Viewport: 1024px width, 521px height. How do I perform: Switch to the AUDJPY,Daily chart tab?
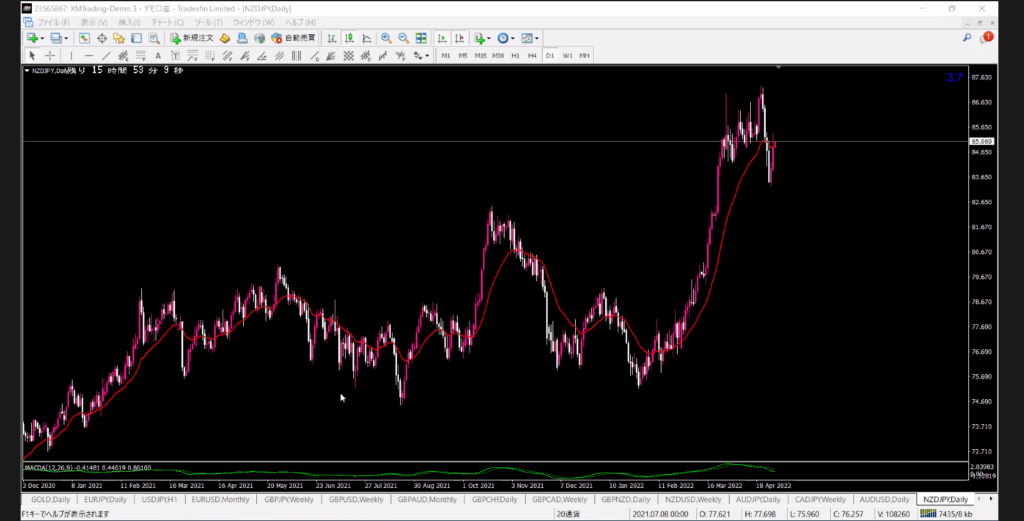758,499
